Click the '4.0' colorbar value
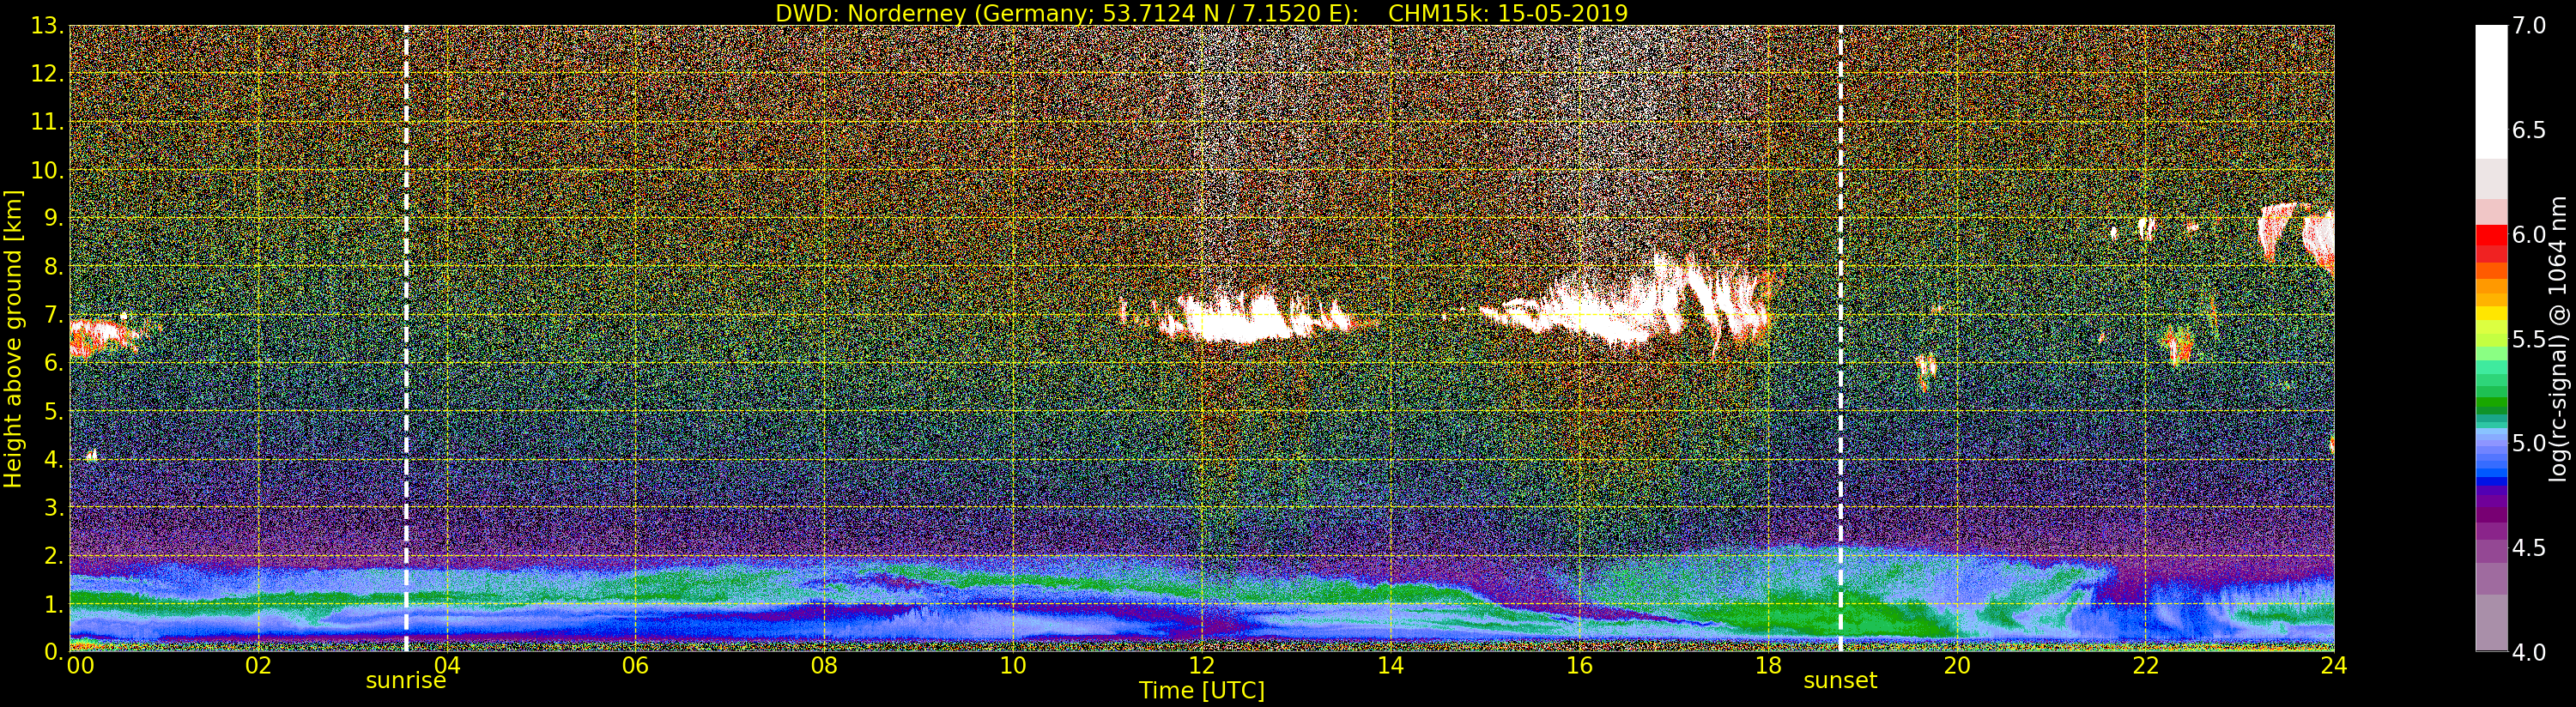Viewport: 2576px width, 707px height. (2529, 652)
